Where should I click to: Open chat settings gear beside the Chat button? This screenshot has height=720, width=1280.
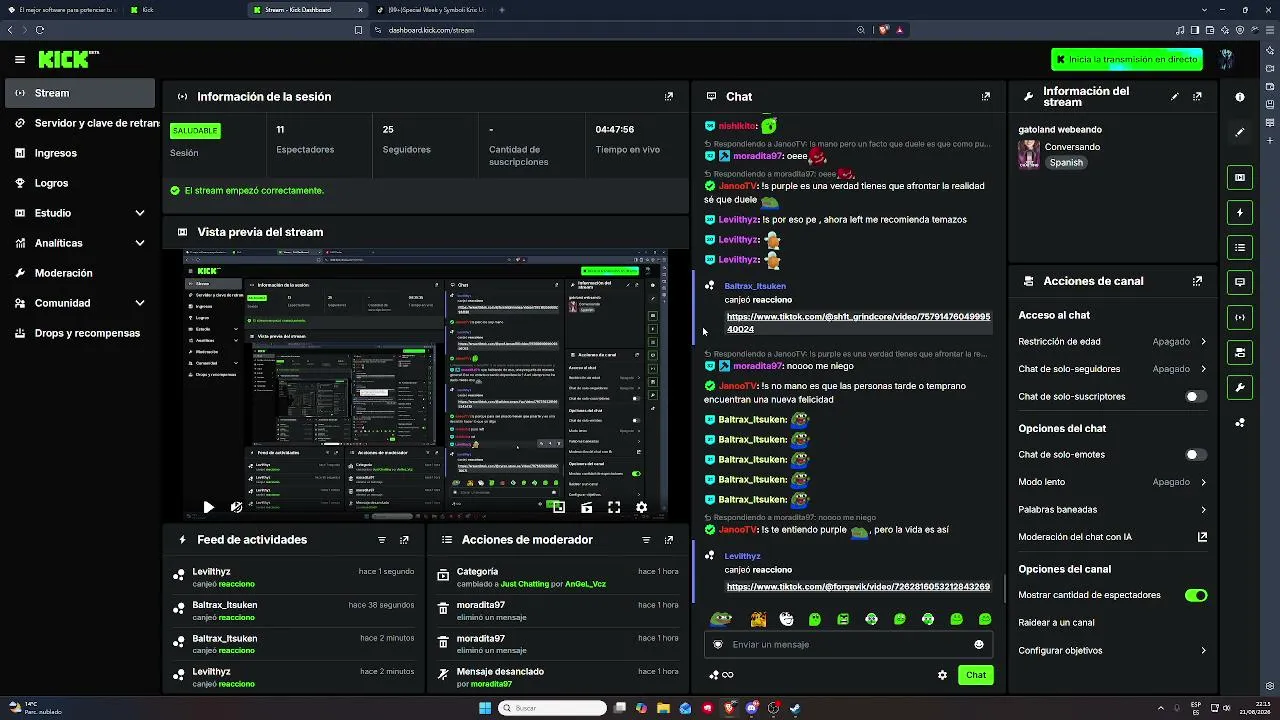942,675
